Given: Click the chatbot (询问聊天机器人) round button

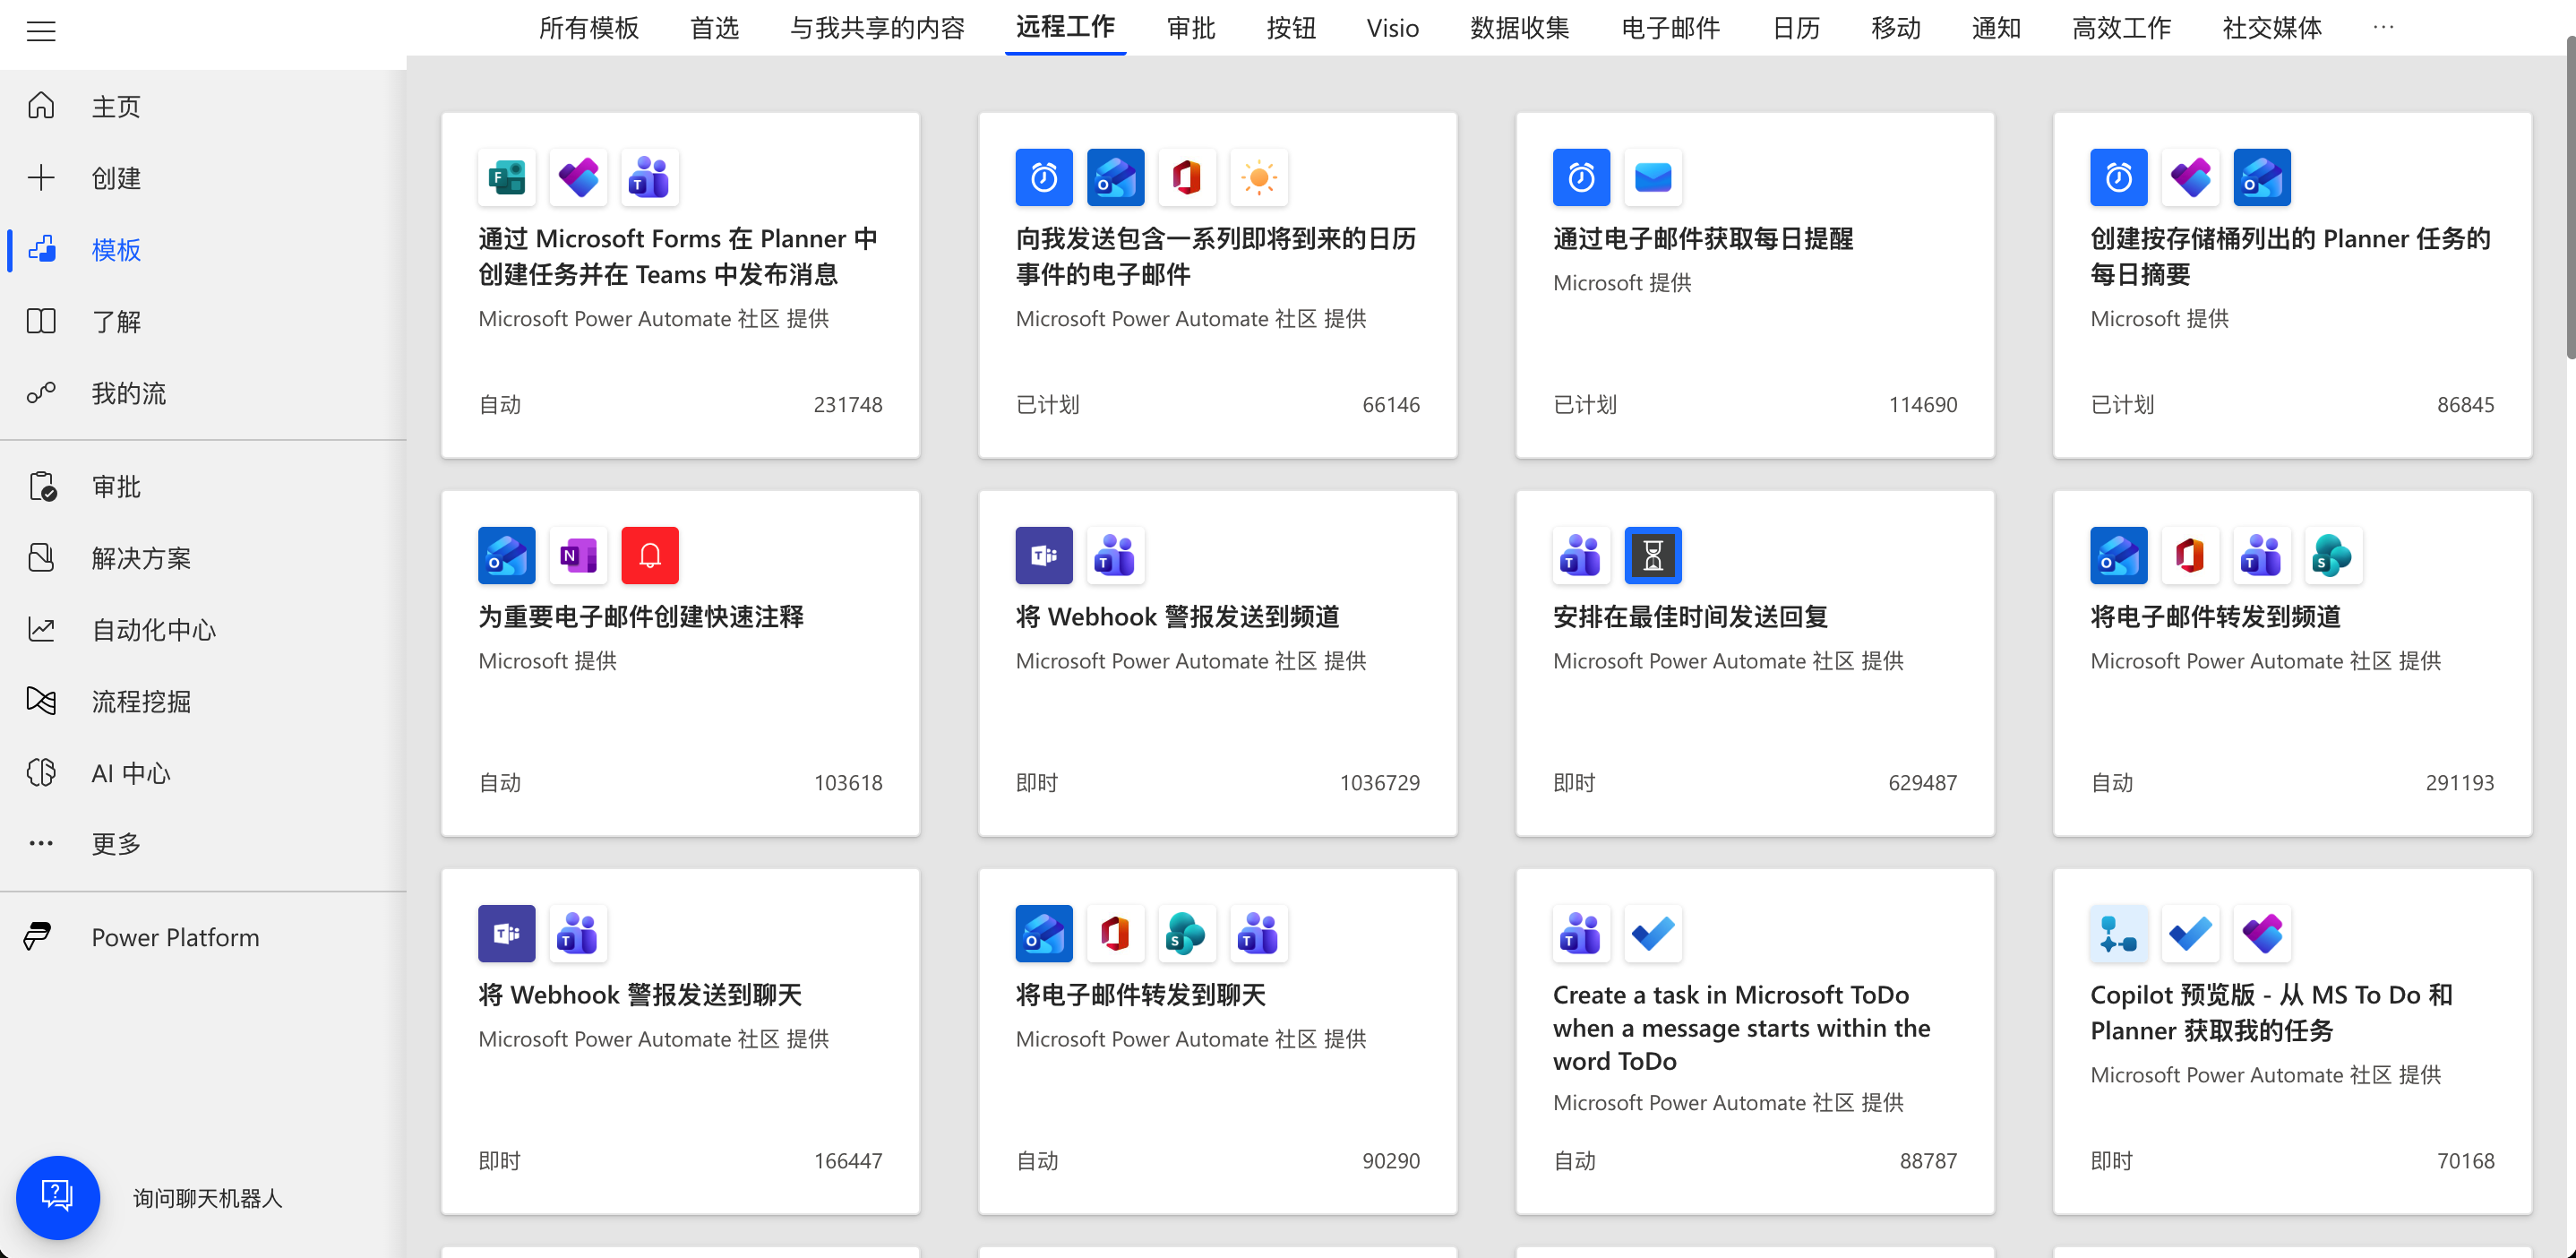Looking at the screenshot, I should (57, 1197).
